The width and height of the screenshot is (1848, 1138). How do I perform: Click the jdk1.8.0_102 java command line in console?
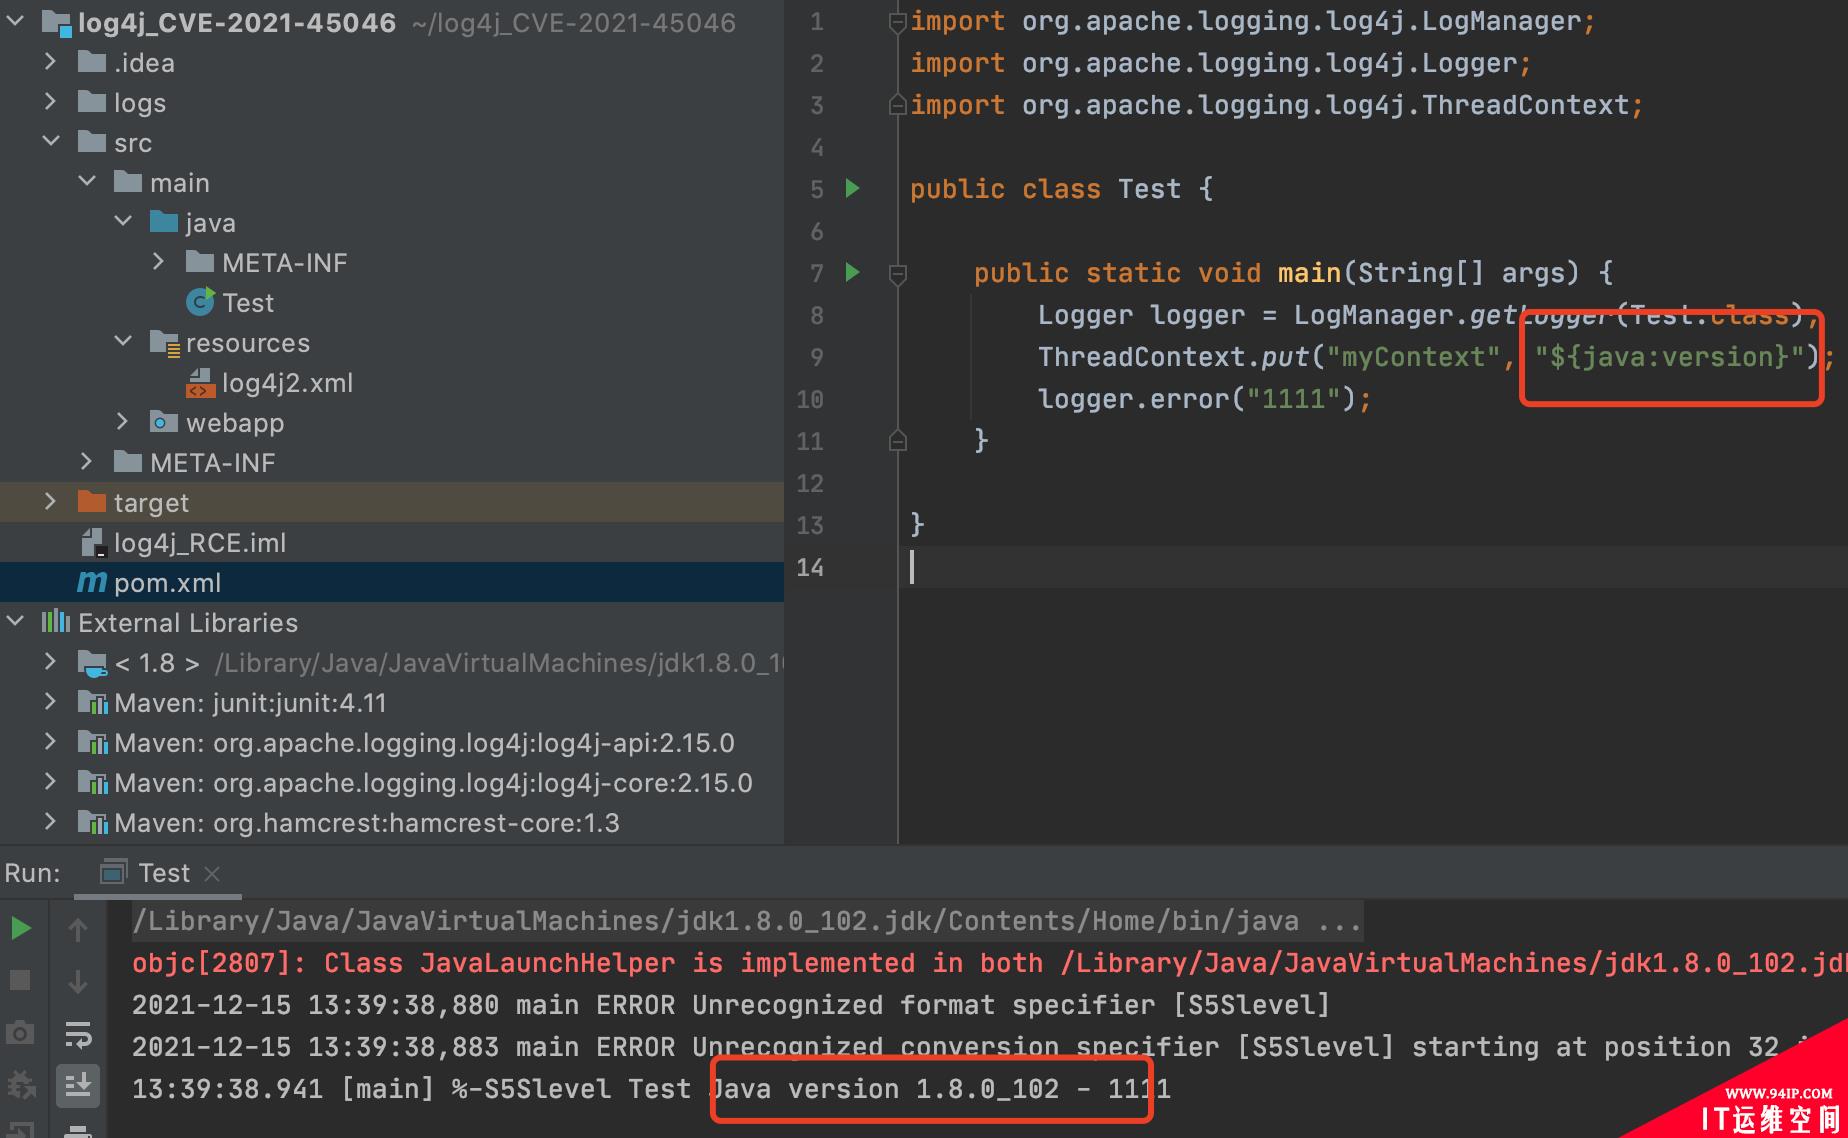pos(746,921)
